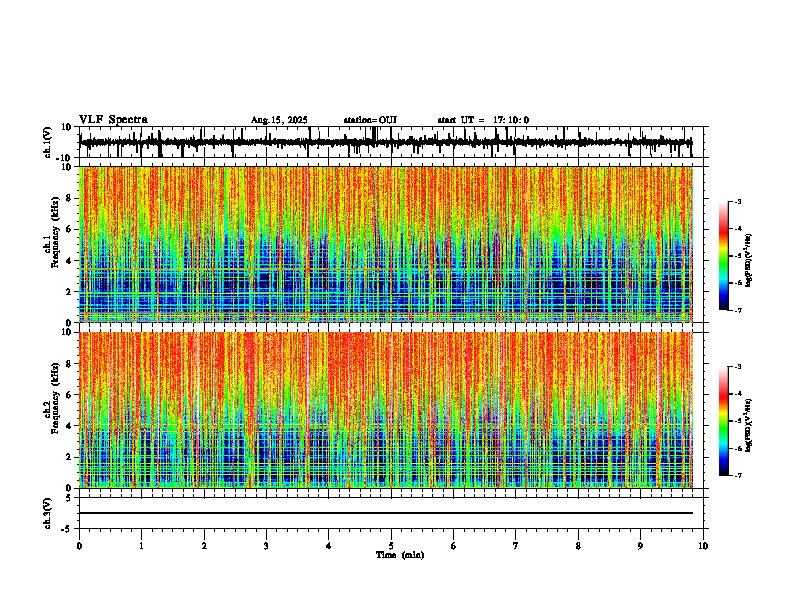This screenshot has height=612, width=792.
Task: Click the "8" kHz tick on ch.2 frequency axis
Action: click(x=69, y=364)
